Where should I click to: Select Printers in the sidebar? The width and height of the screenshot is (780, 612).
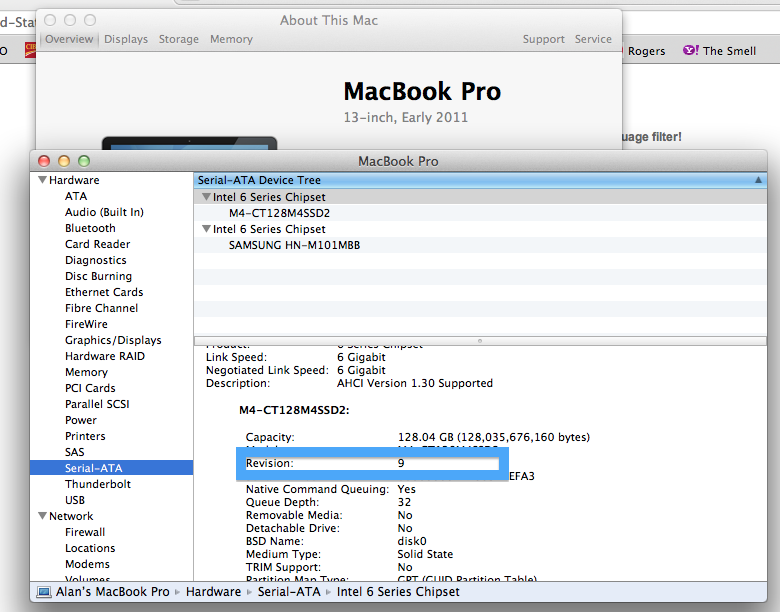coord(85,436)
